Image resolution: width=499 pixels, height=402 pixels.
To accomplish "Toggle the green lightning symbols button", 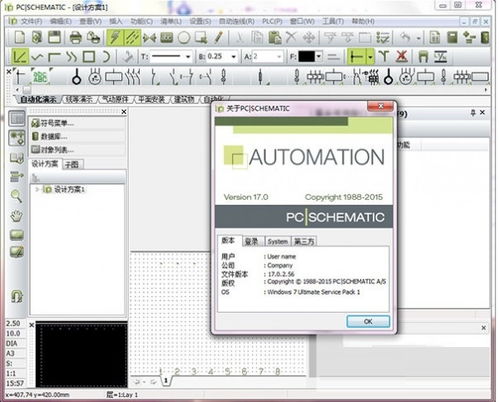I will [115, 37].
